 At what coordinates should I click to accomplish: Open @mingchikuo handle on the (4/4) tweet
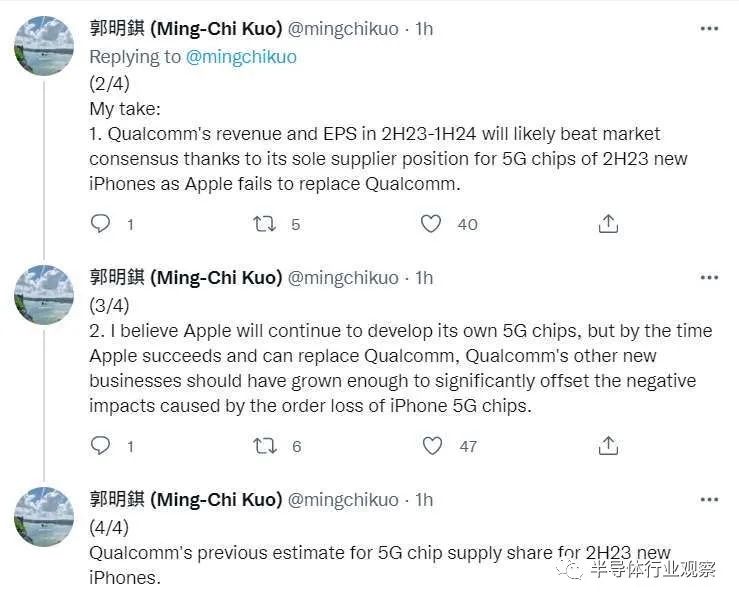(343, 500)
